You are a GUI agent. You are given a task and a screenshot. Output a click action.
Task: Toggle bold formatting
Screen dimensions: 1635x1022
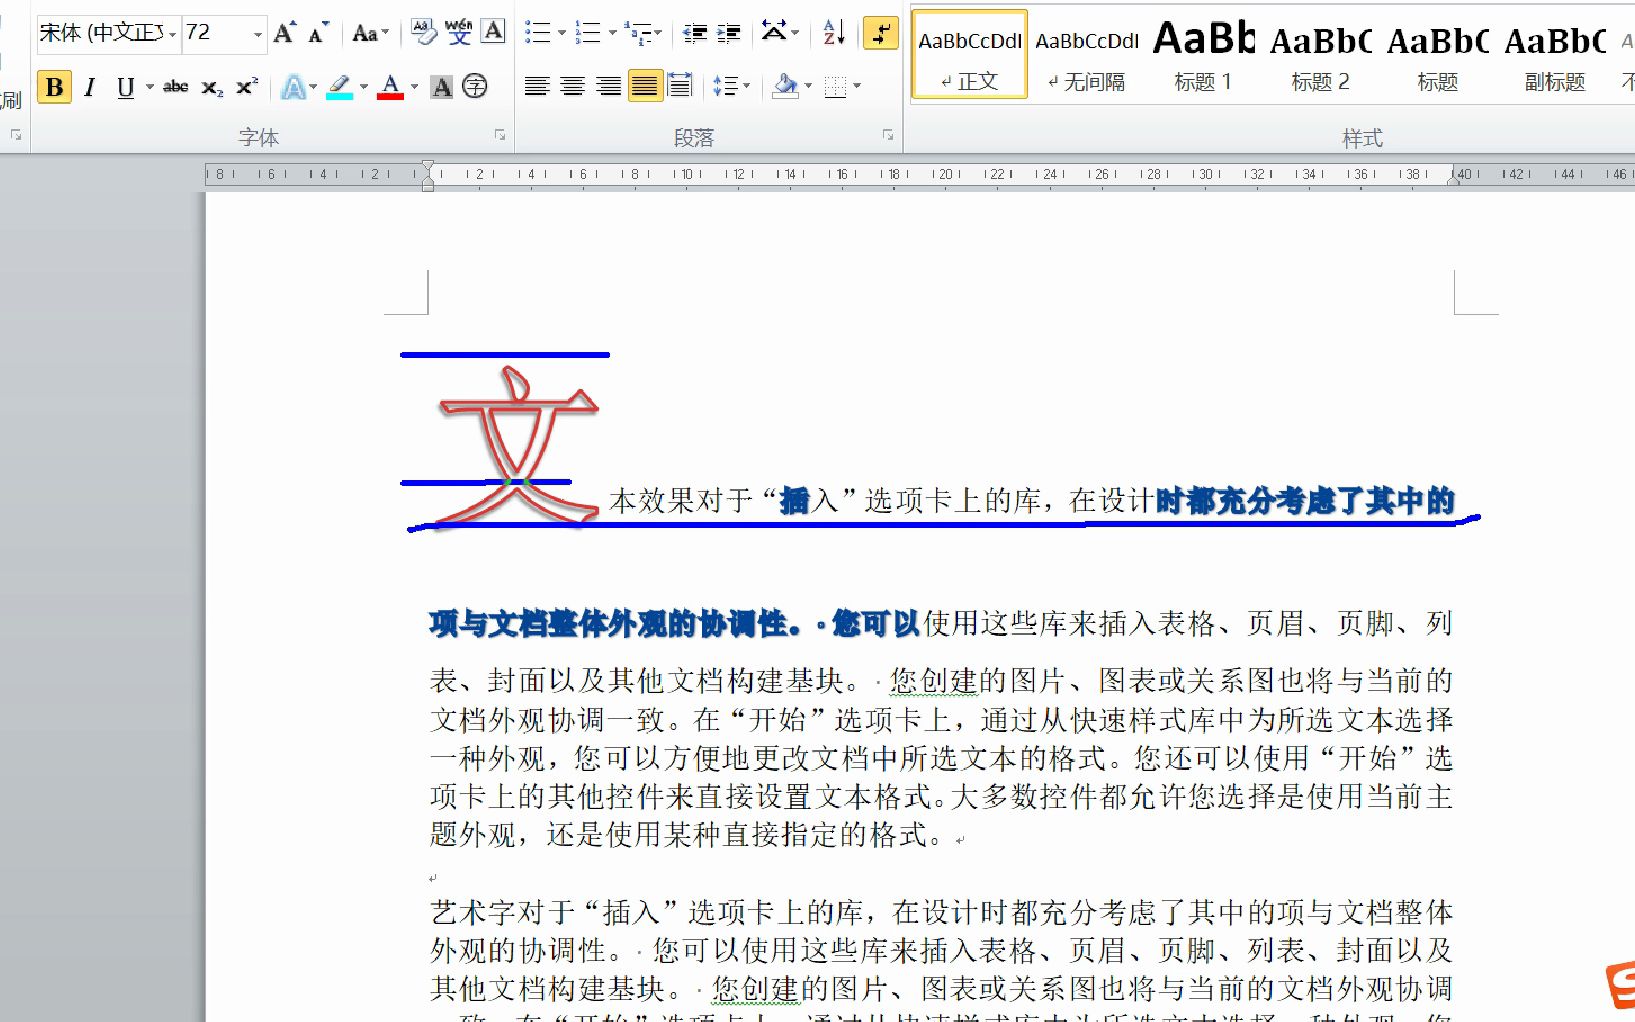point(54,87)
